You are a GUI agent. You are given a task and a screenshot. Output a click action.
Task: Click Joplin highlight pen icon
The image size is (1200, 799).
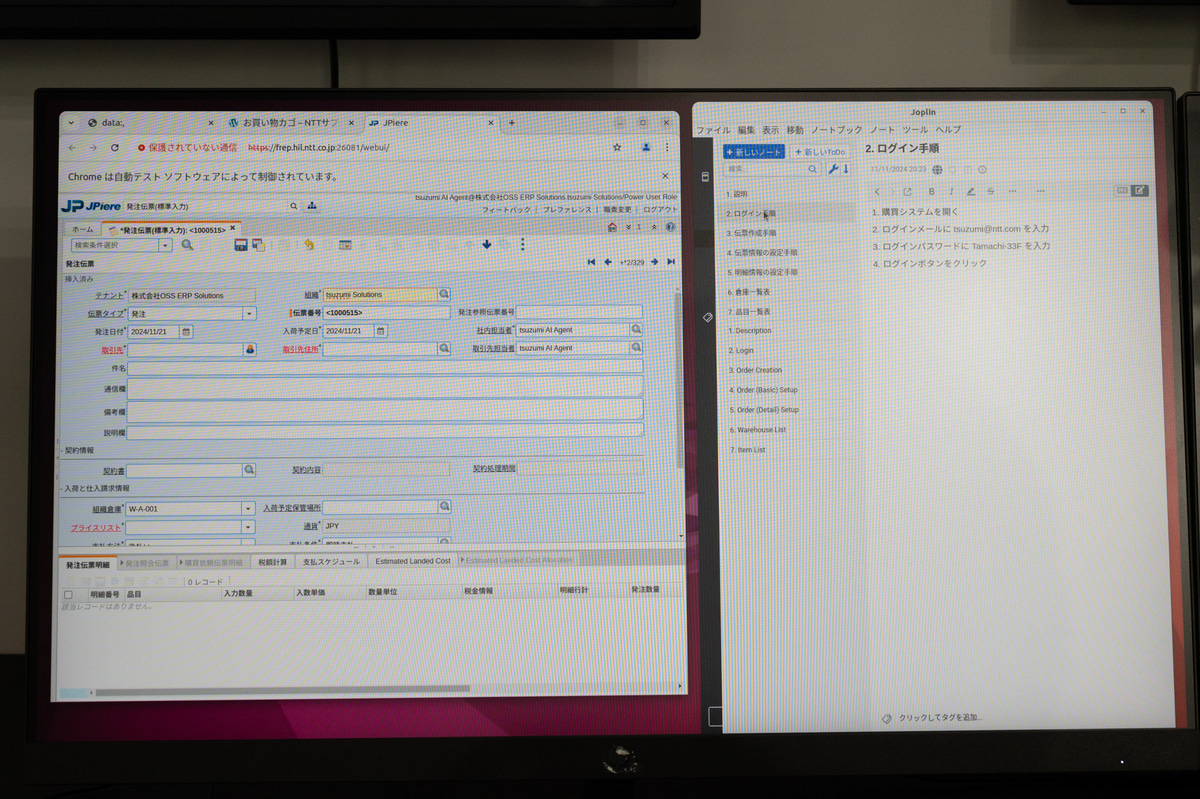[x=970, y=191]
